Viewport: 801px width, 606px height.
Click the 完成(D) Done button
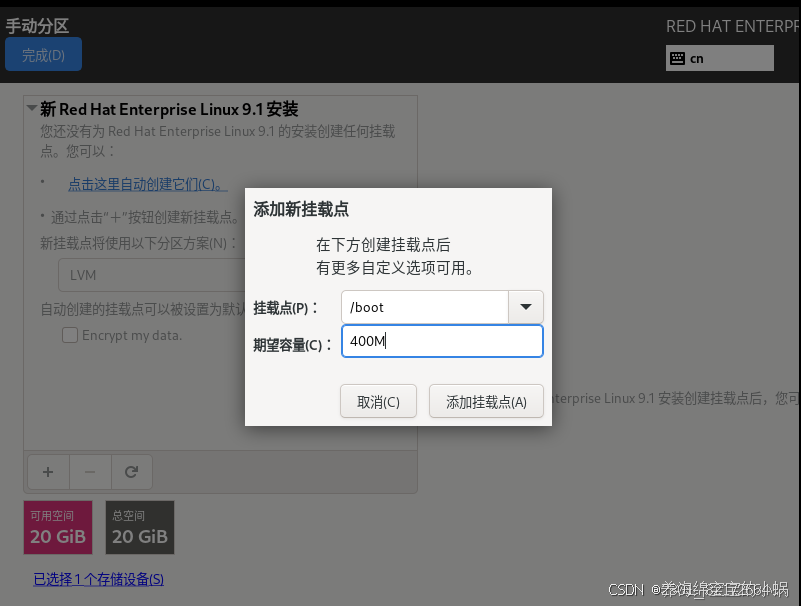coord(43,54)
